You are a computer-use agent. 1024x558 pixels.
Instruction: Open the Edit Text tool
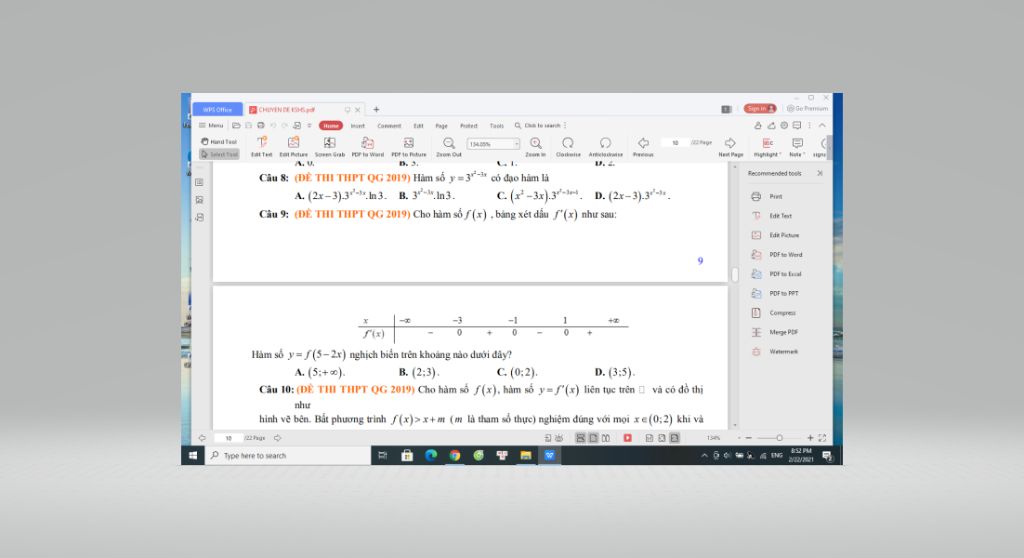click(262, 147)
